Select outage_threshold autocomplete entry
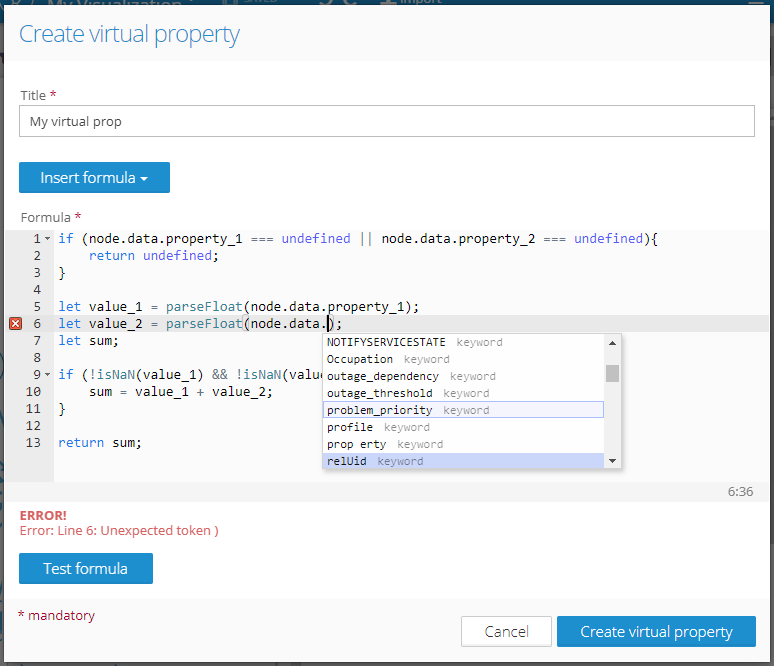Screen dimensions: 774x666 coord(380,393)
